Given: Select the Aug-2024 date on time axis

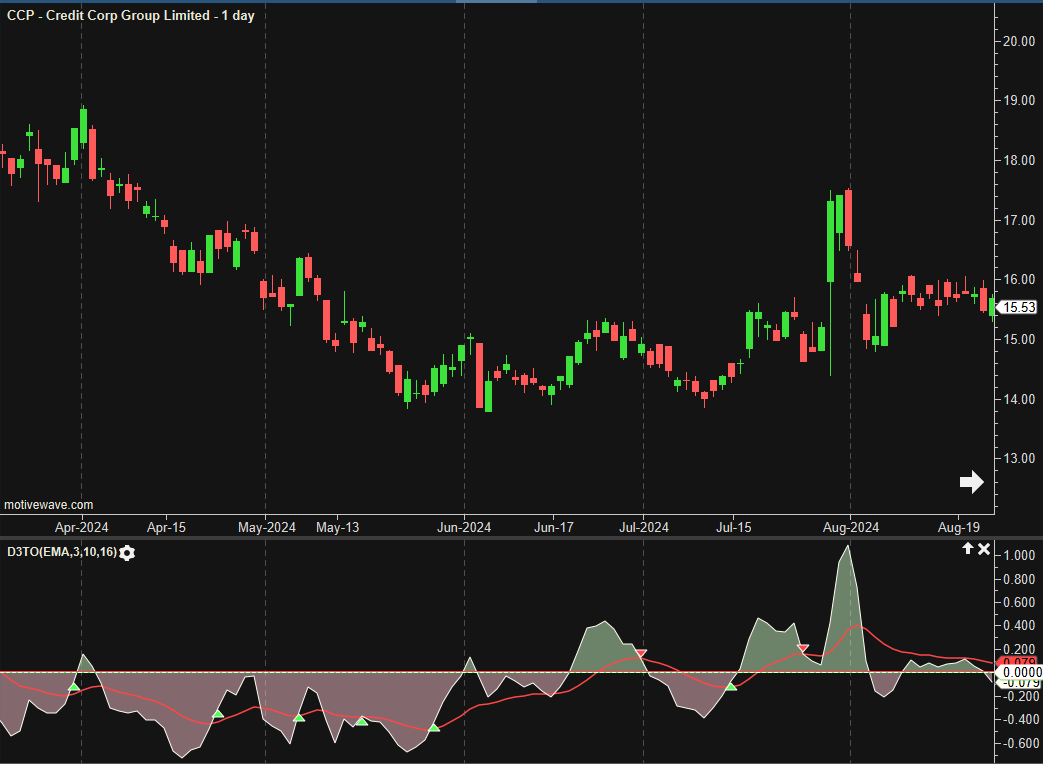Looking at the screenshot, I should click(849, 526).
